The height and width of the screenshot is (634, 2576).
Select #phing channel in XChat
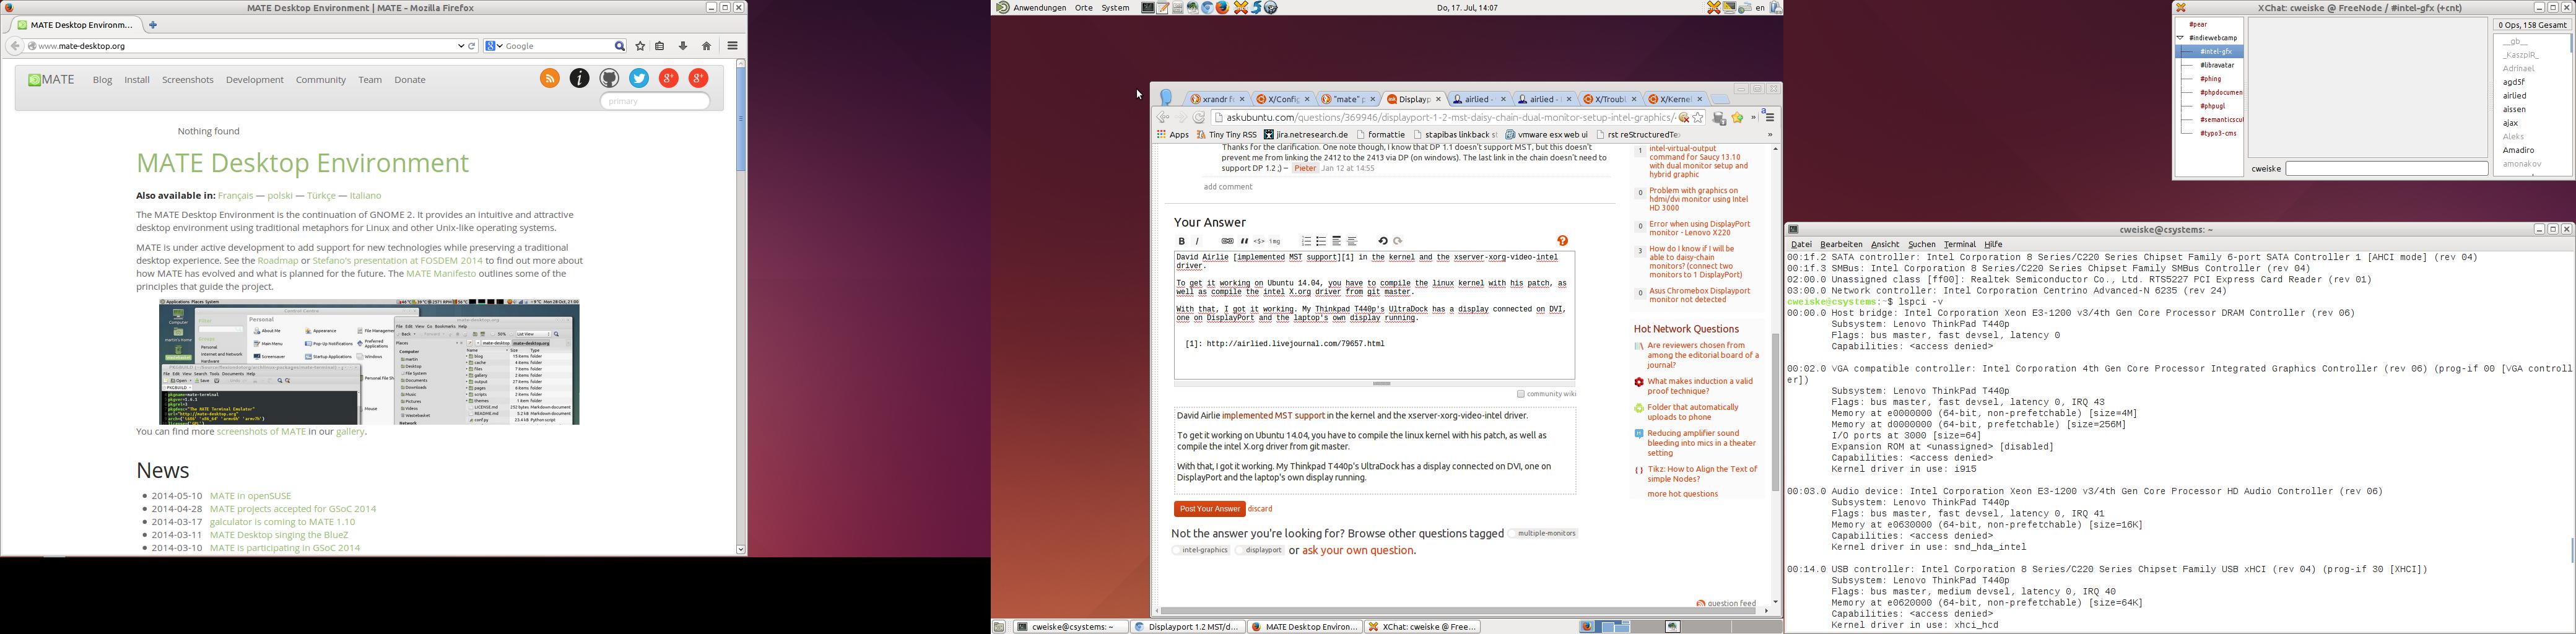click(x=2210, y=79)
